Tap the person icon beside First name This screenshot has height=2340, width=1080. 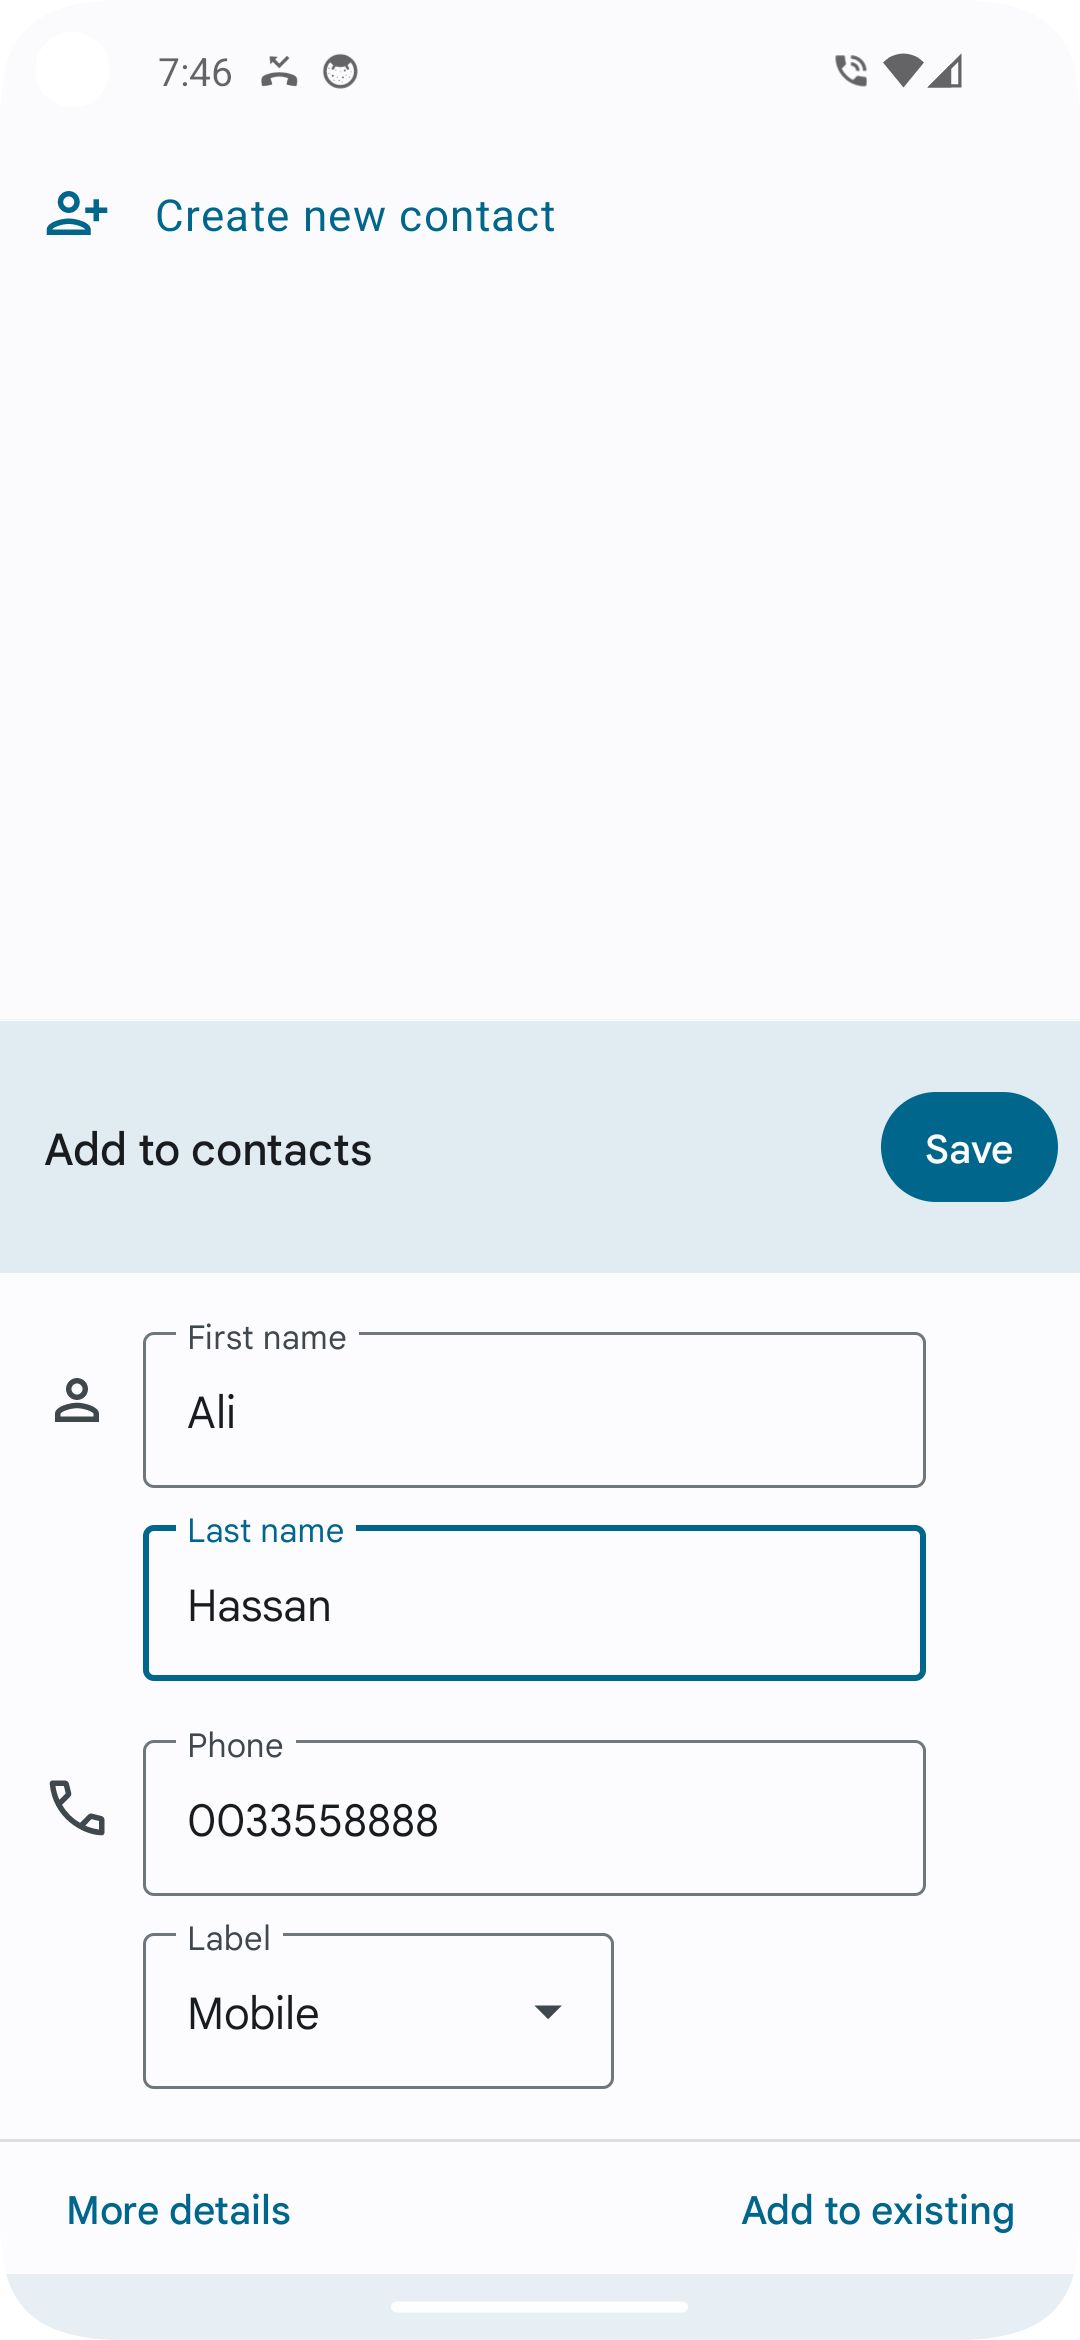point(77,1400)
